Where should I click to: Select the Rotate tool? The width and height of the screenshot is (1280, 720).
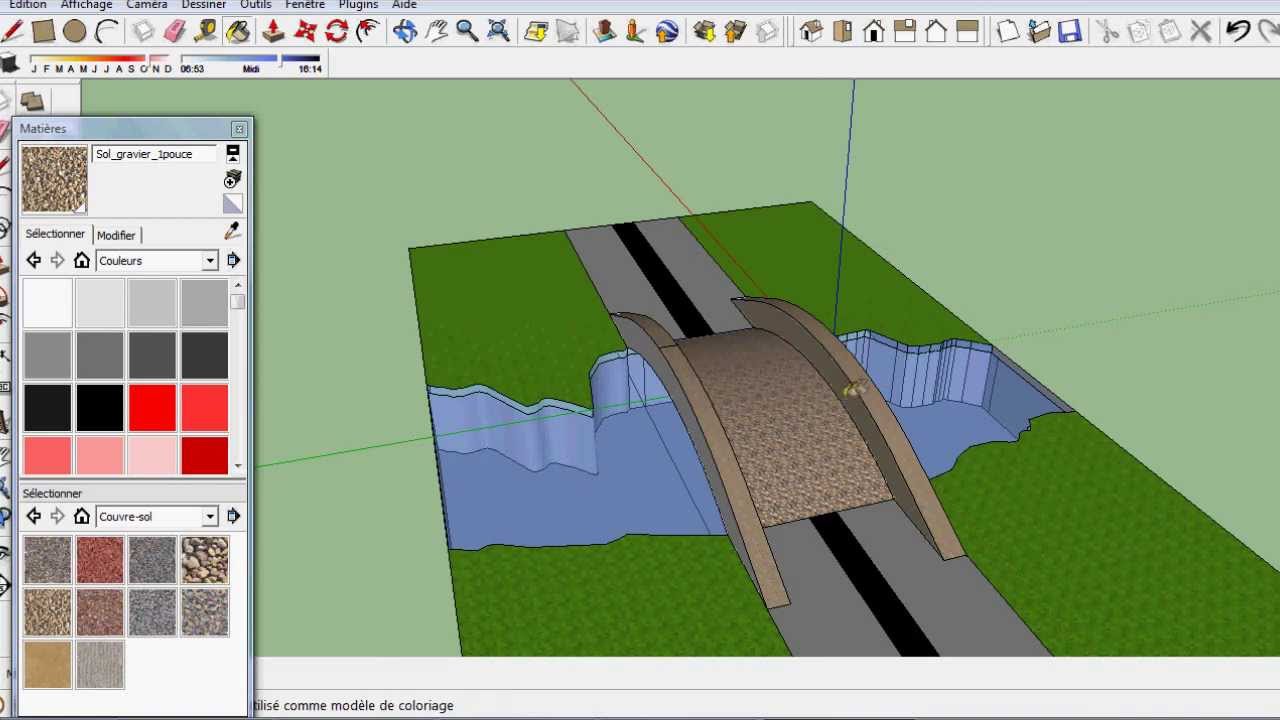[x=336, y=32]
